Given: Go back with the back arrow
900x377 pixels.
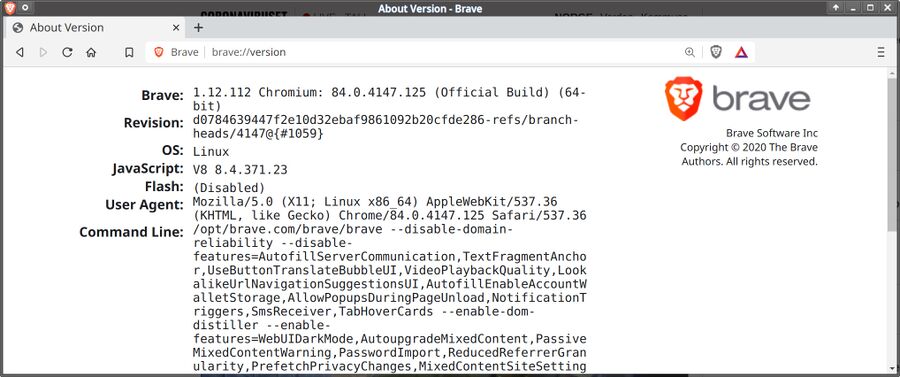Looking at the screenshot, I should tap(20, 52).
